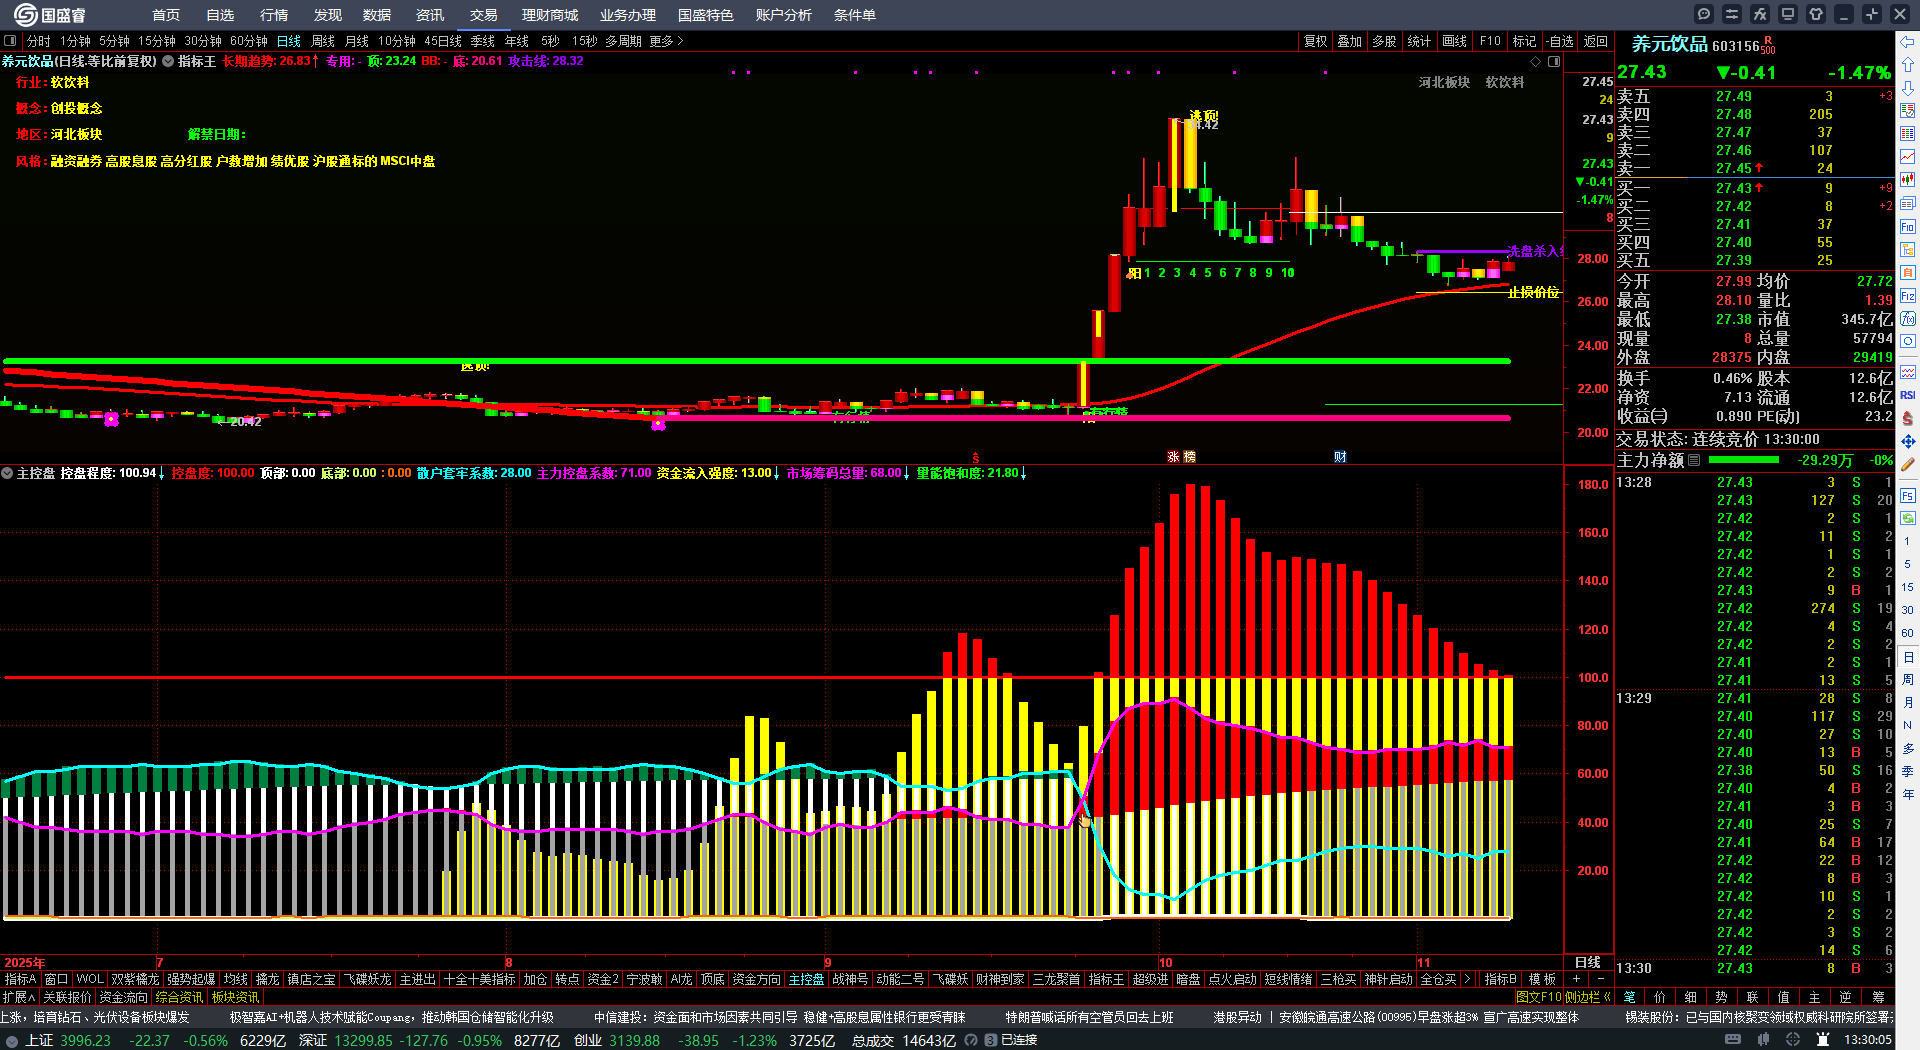This screenshot has height=1050, width=1920.
Task: Click the down arrow in right sidebar
Action: [1908, 88]
